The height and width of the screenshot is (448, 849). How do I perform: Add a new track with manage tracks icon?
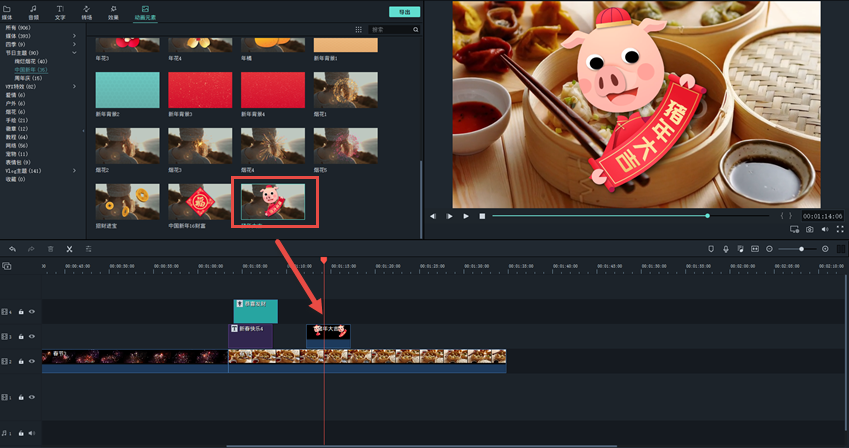click(6, 266)
